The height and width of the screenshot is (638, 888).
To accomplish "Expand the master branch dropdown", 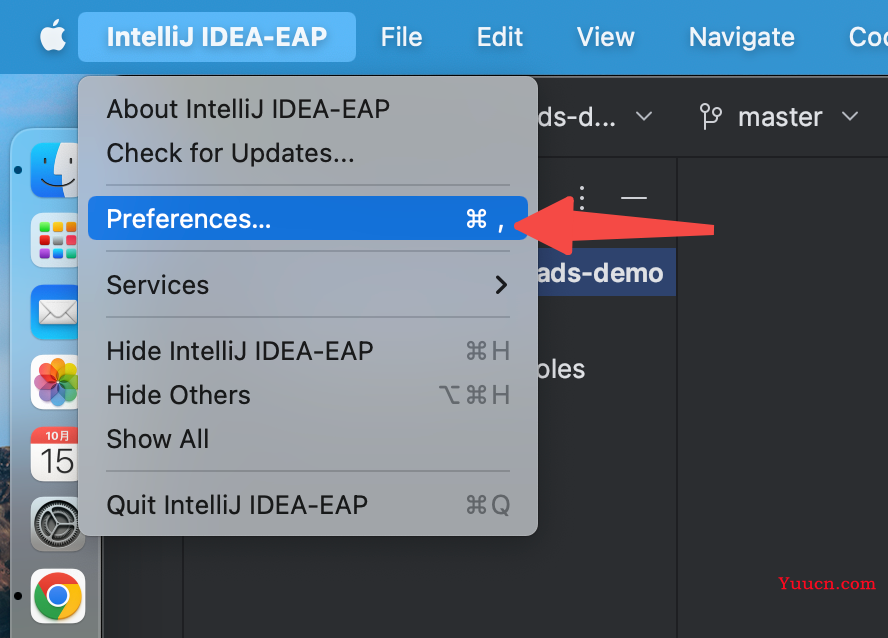I will coord(849,117).
